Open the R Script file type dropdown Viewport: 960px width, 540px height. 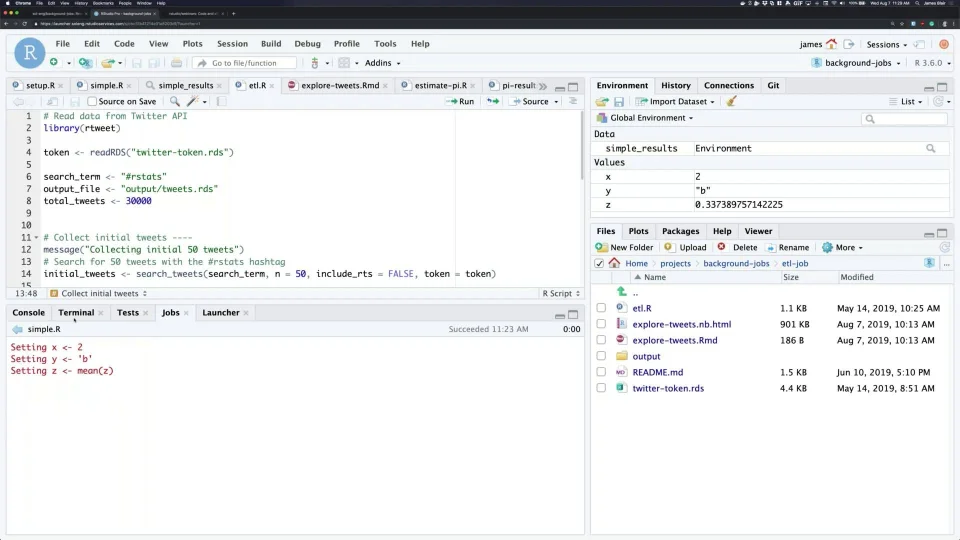coord(560,293)
